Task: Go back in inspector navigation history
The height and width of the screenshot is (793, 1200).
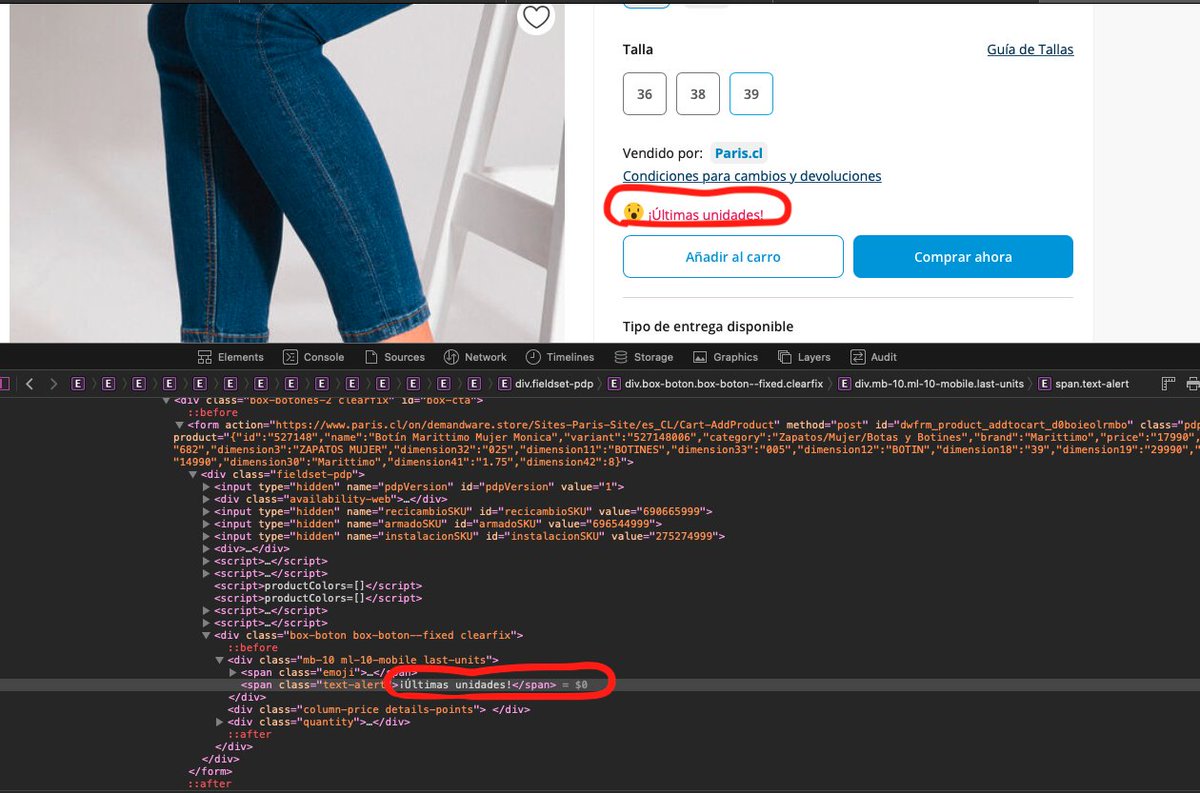Action: [x=30, y=383]
